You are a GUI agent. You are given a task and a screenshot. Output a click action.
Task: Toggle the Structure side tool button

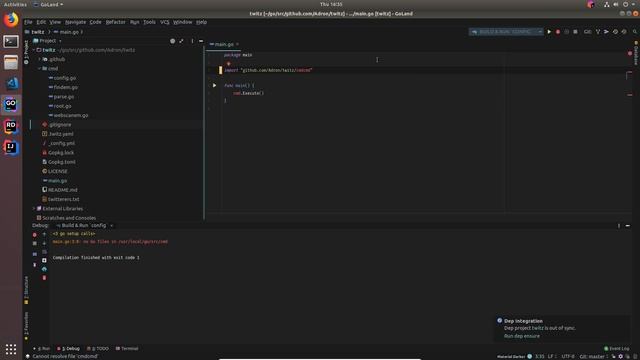(26, 290)
